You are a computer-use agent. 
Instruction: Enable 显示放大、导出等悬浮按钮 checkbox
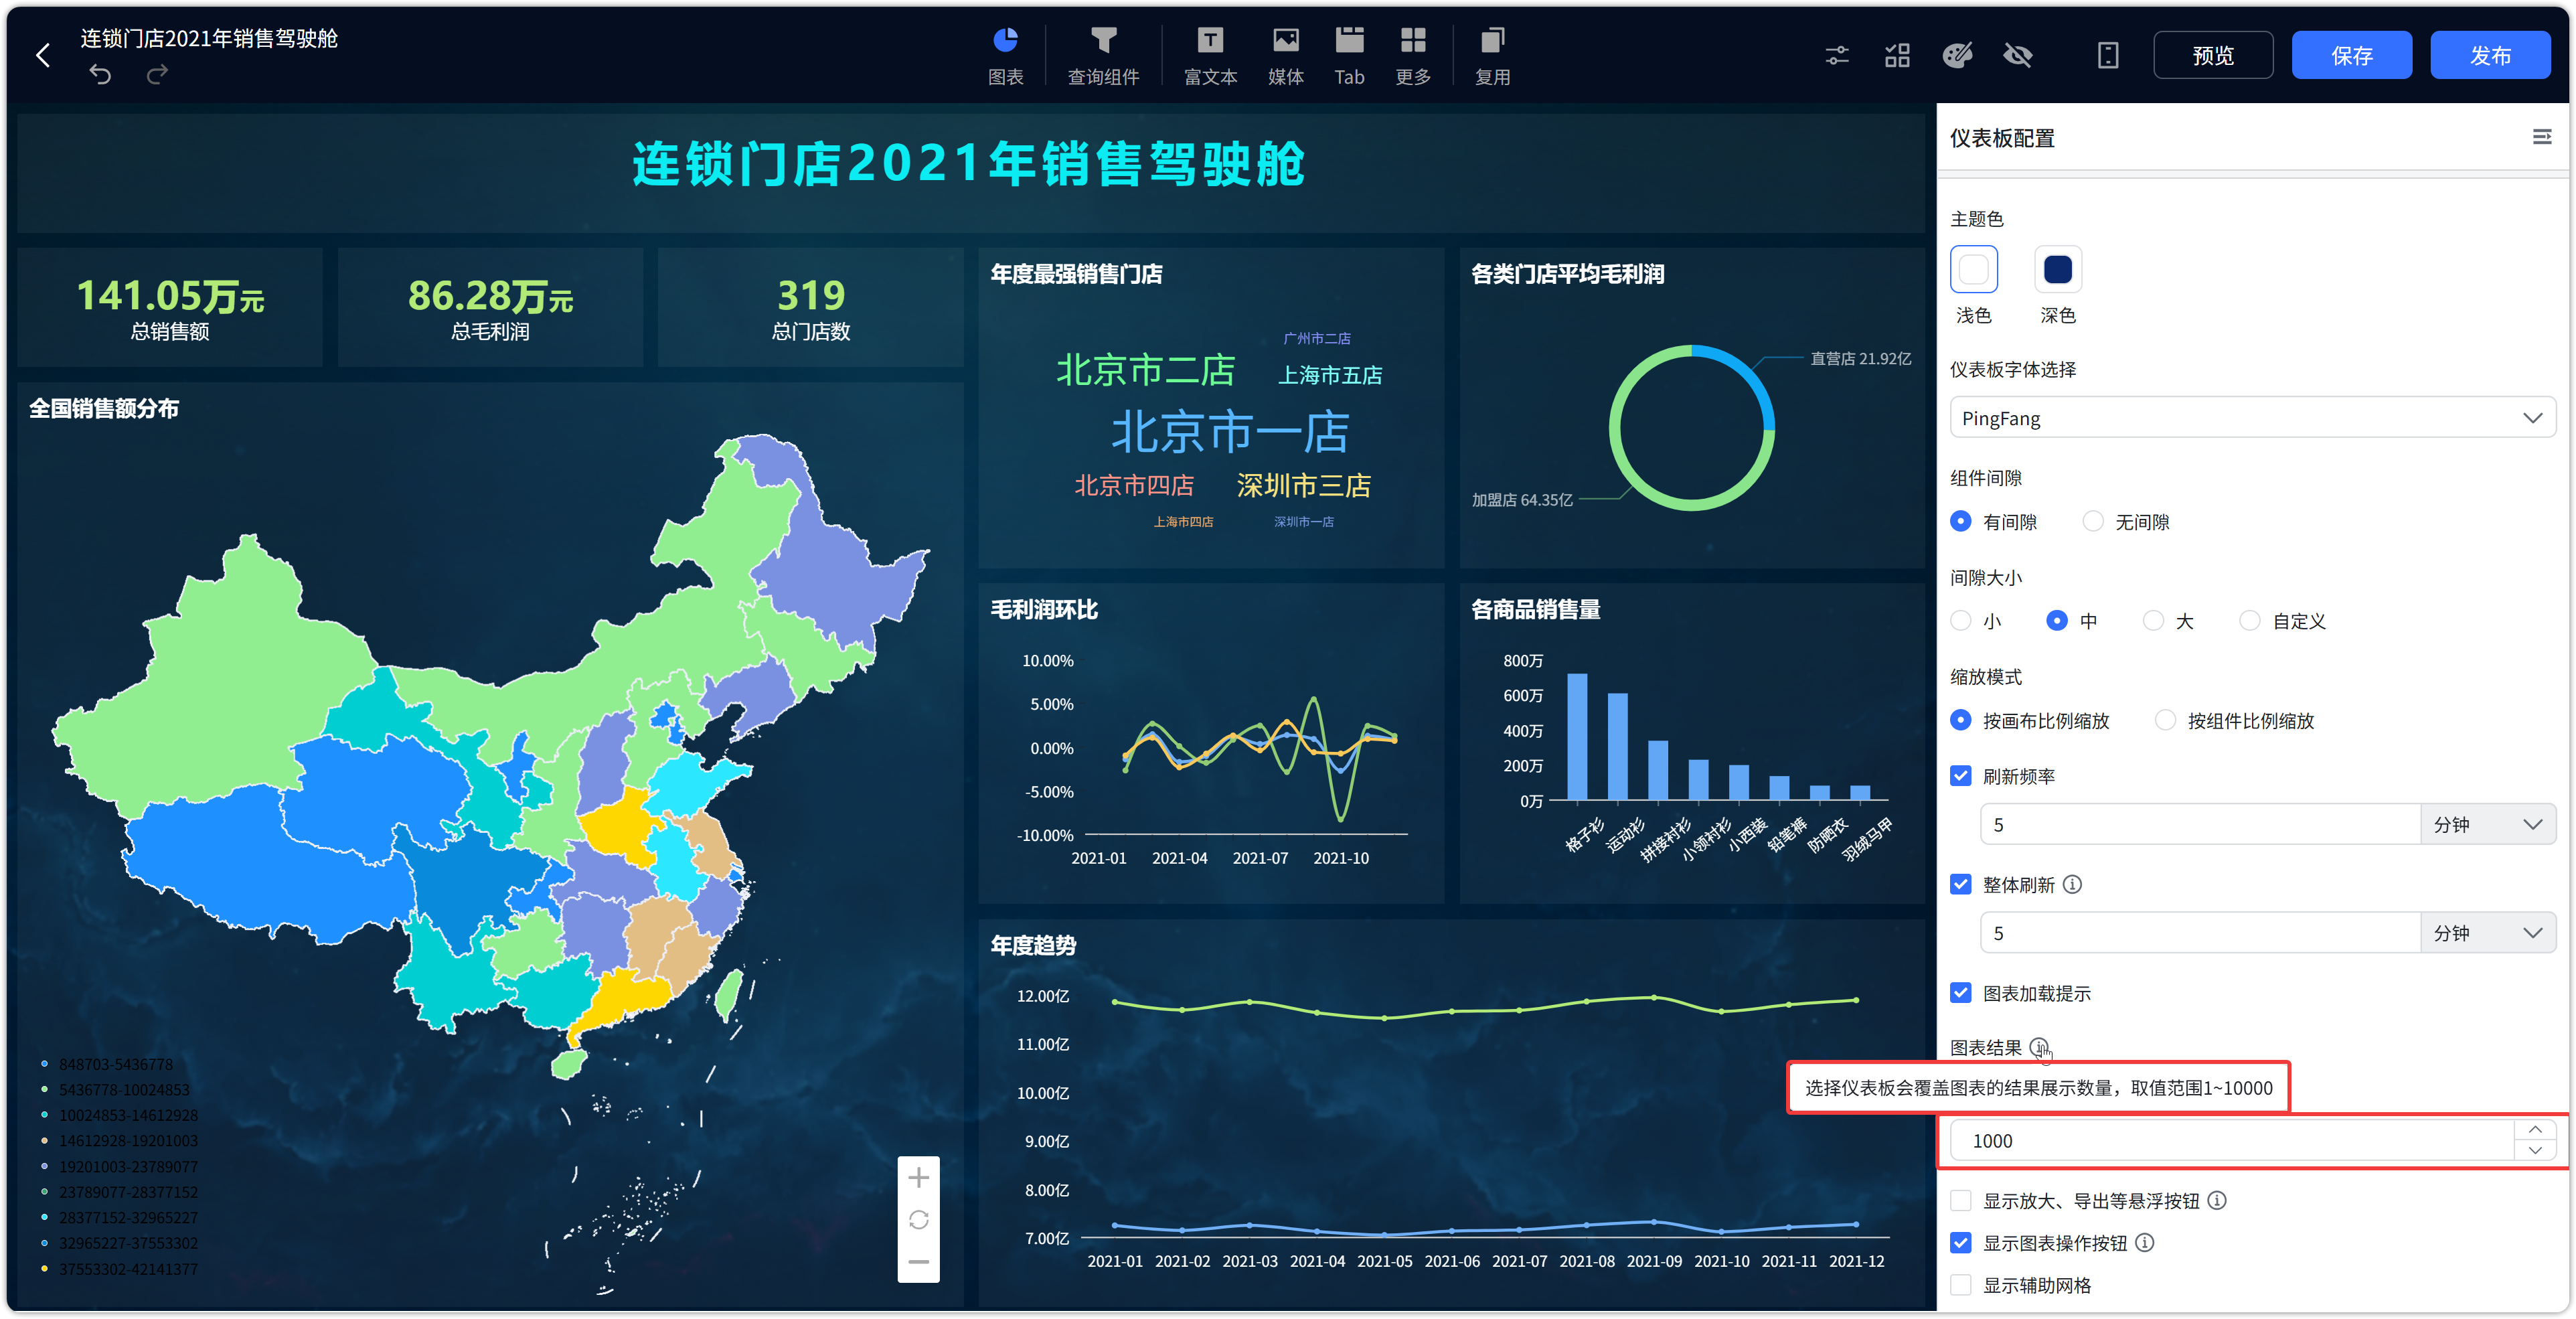(x=1961, y=1200)
